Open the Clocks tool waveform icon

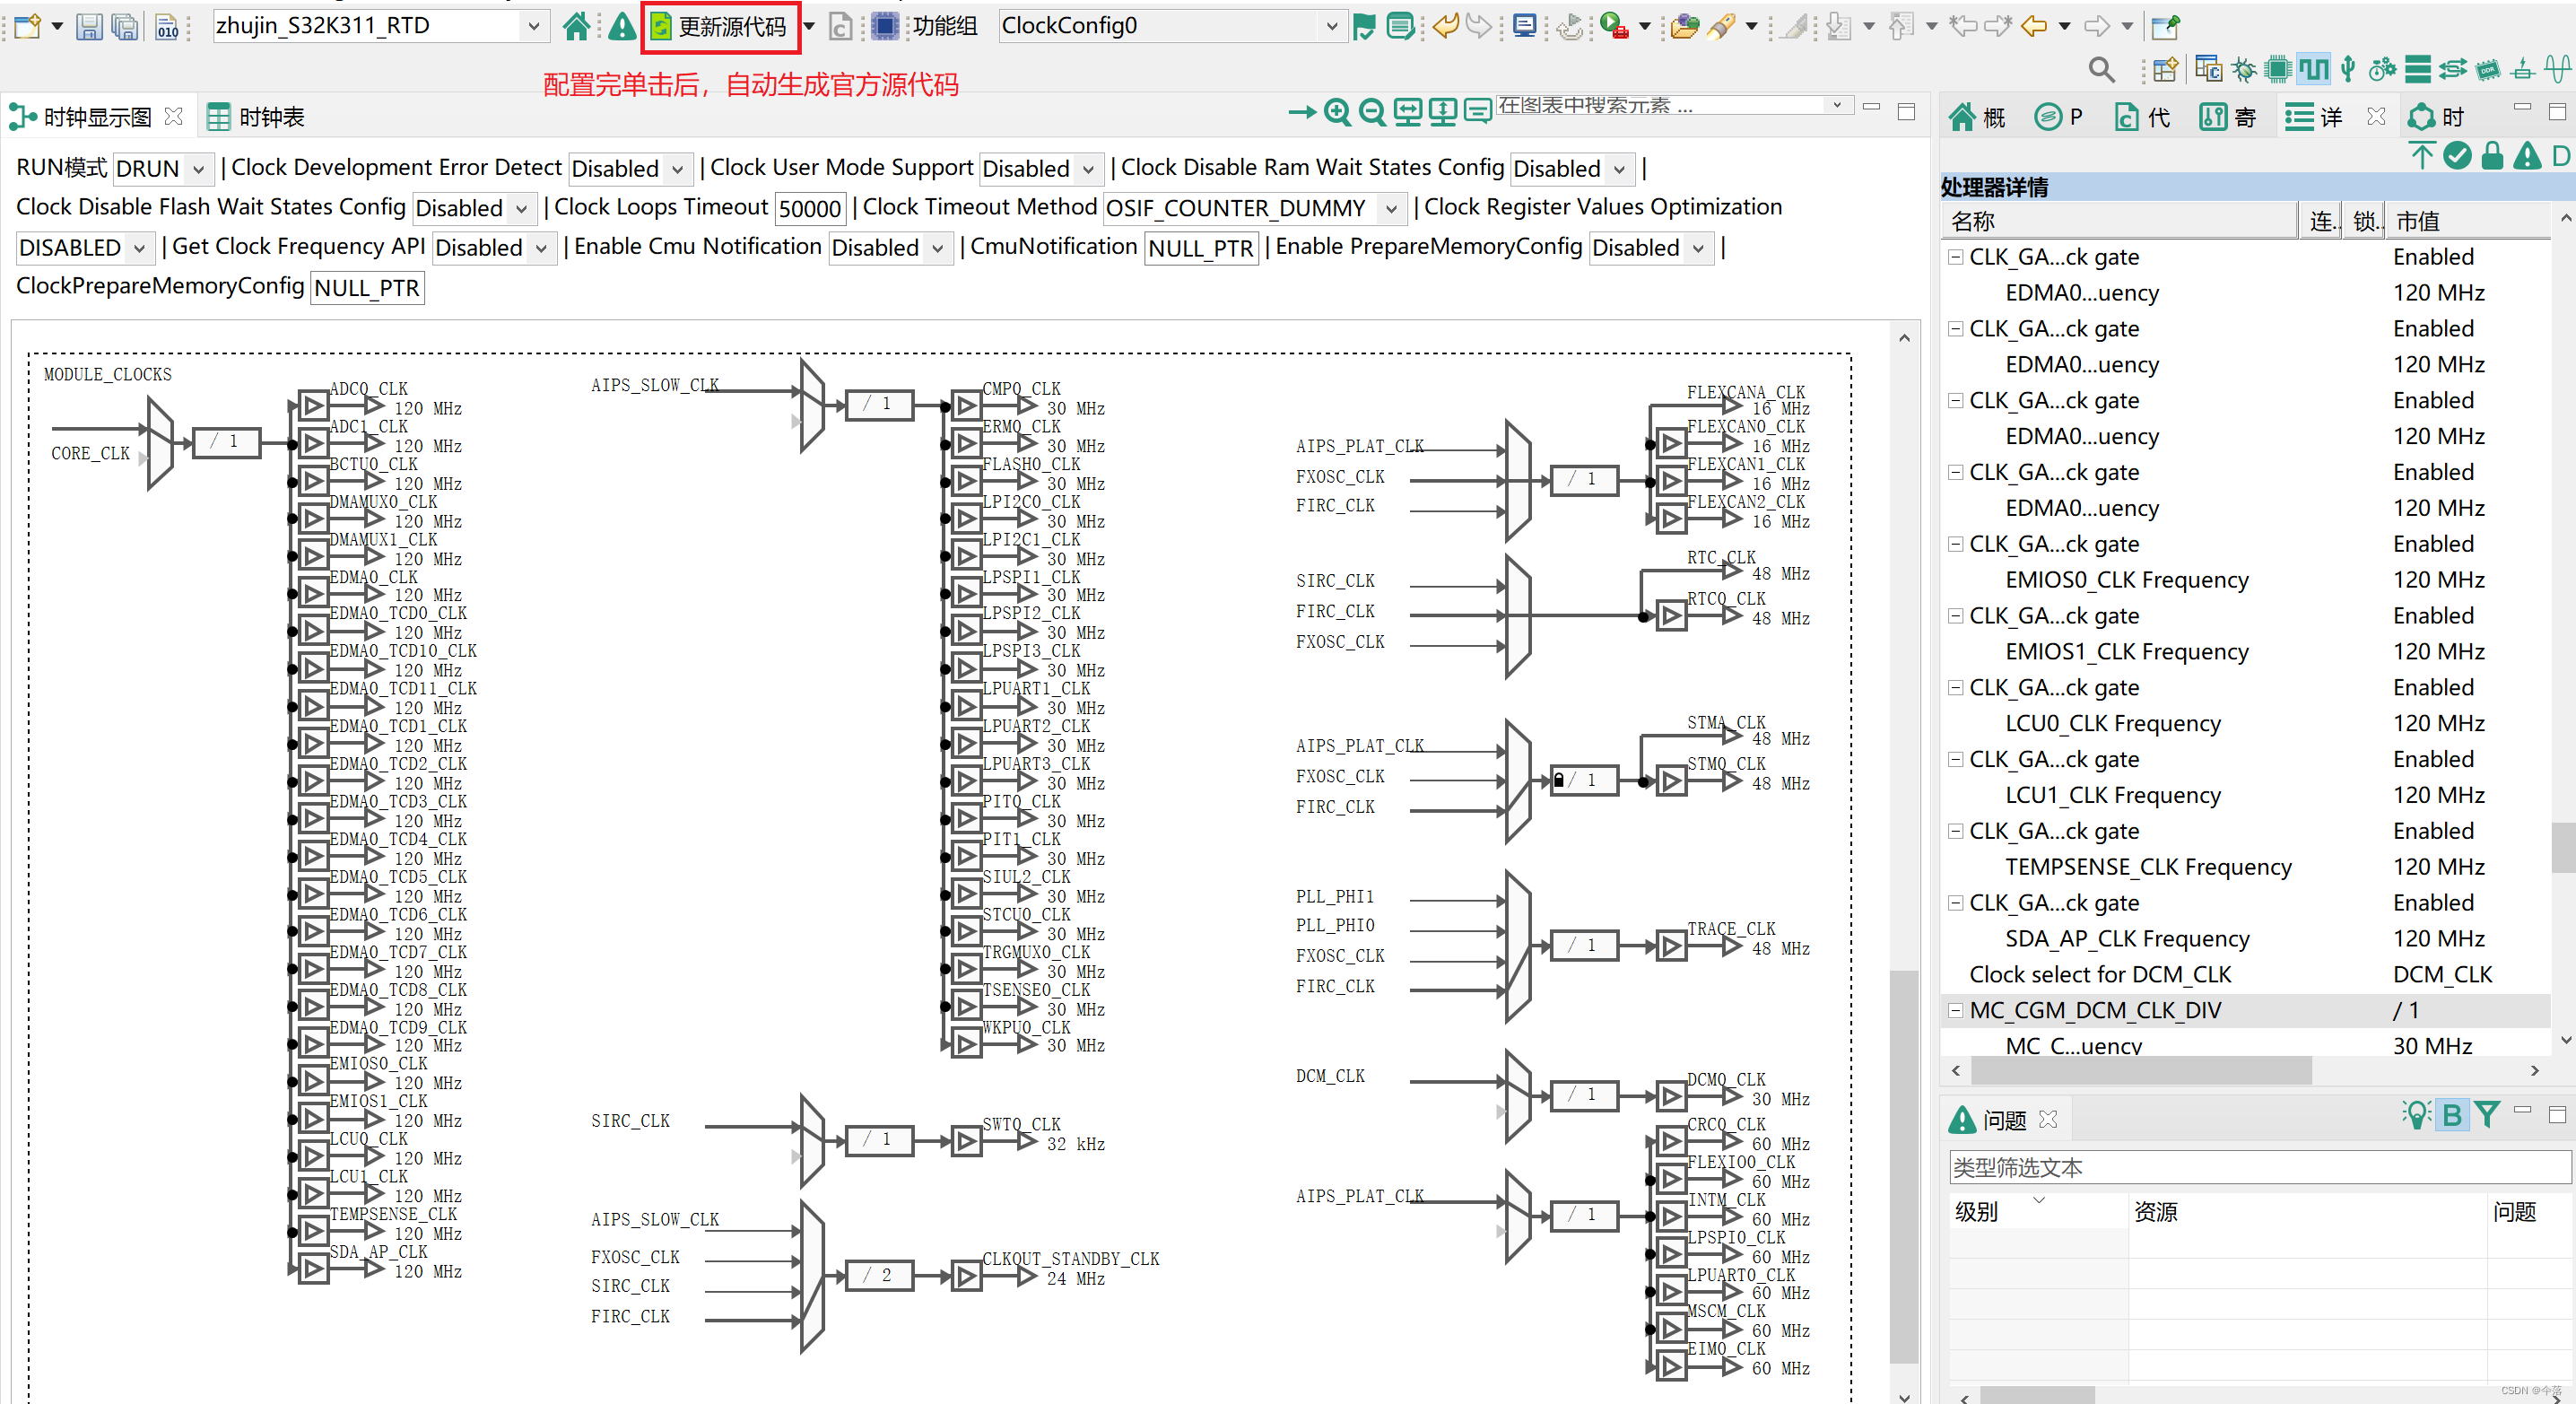pos(2313,69)
